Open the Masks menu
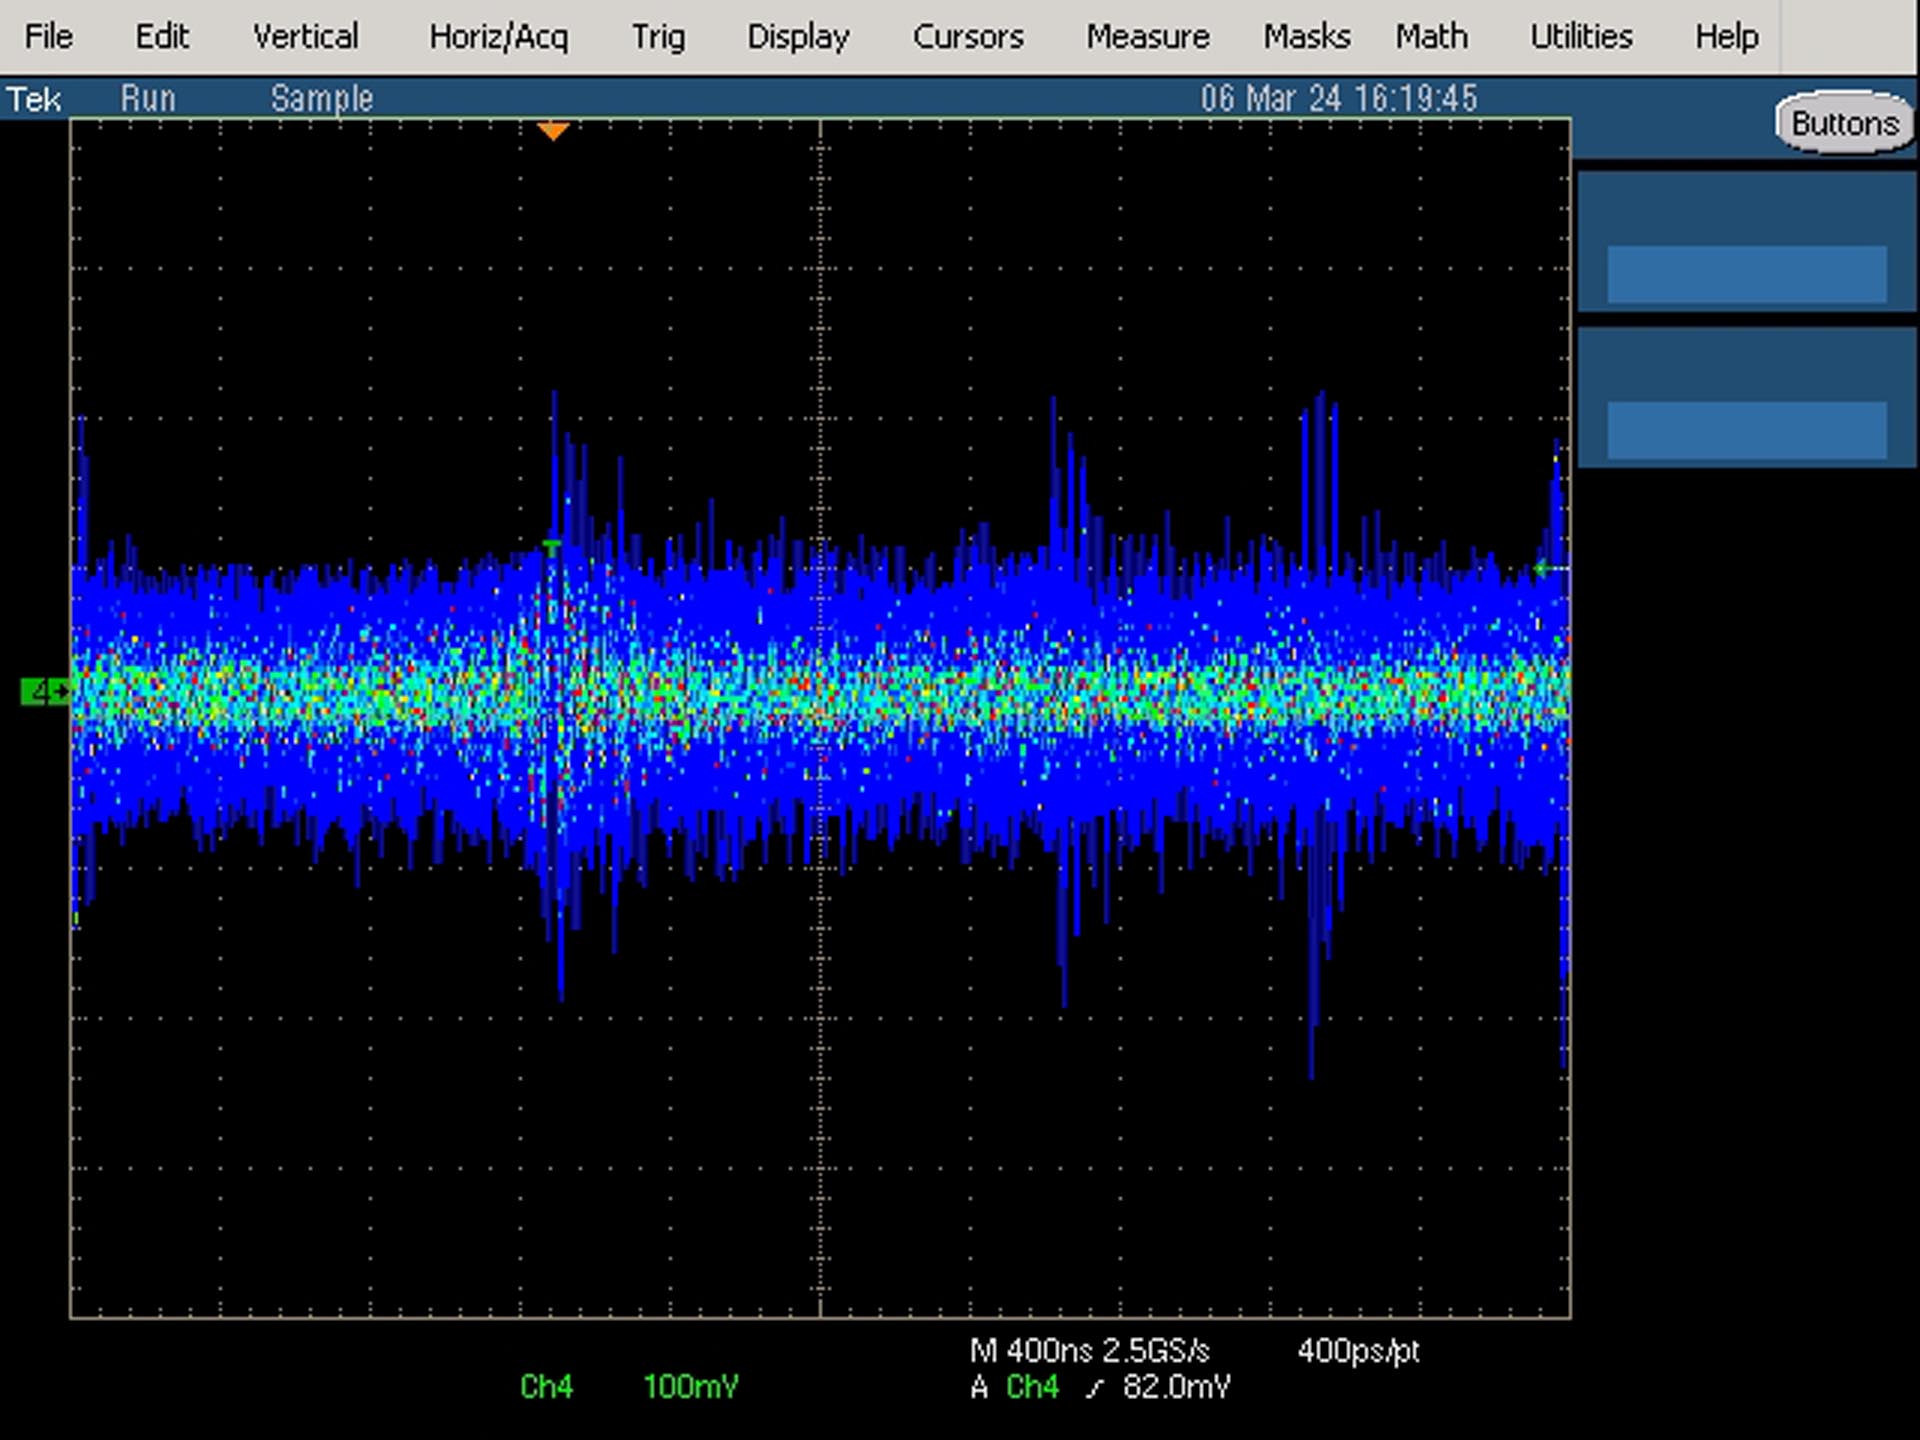 click(1306, 37)
